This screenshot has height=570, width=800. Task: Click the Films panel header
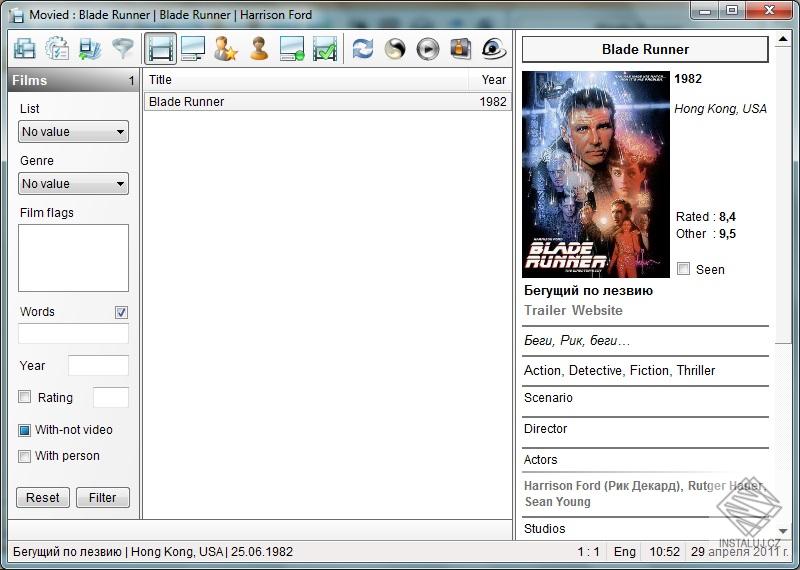pyautogui.click(x=73, y=81)
